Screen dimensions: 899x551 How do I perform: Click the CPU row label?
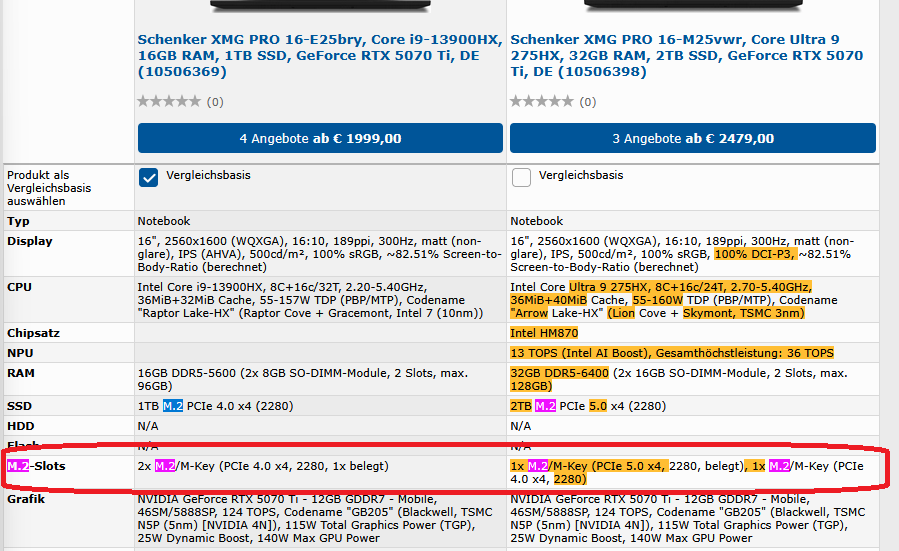click(19, 287)
